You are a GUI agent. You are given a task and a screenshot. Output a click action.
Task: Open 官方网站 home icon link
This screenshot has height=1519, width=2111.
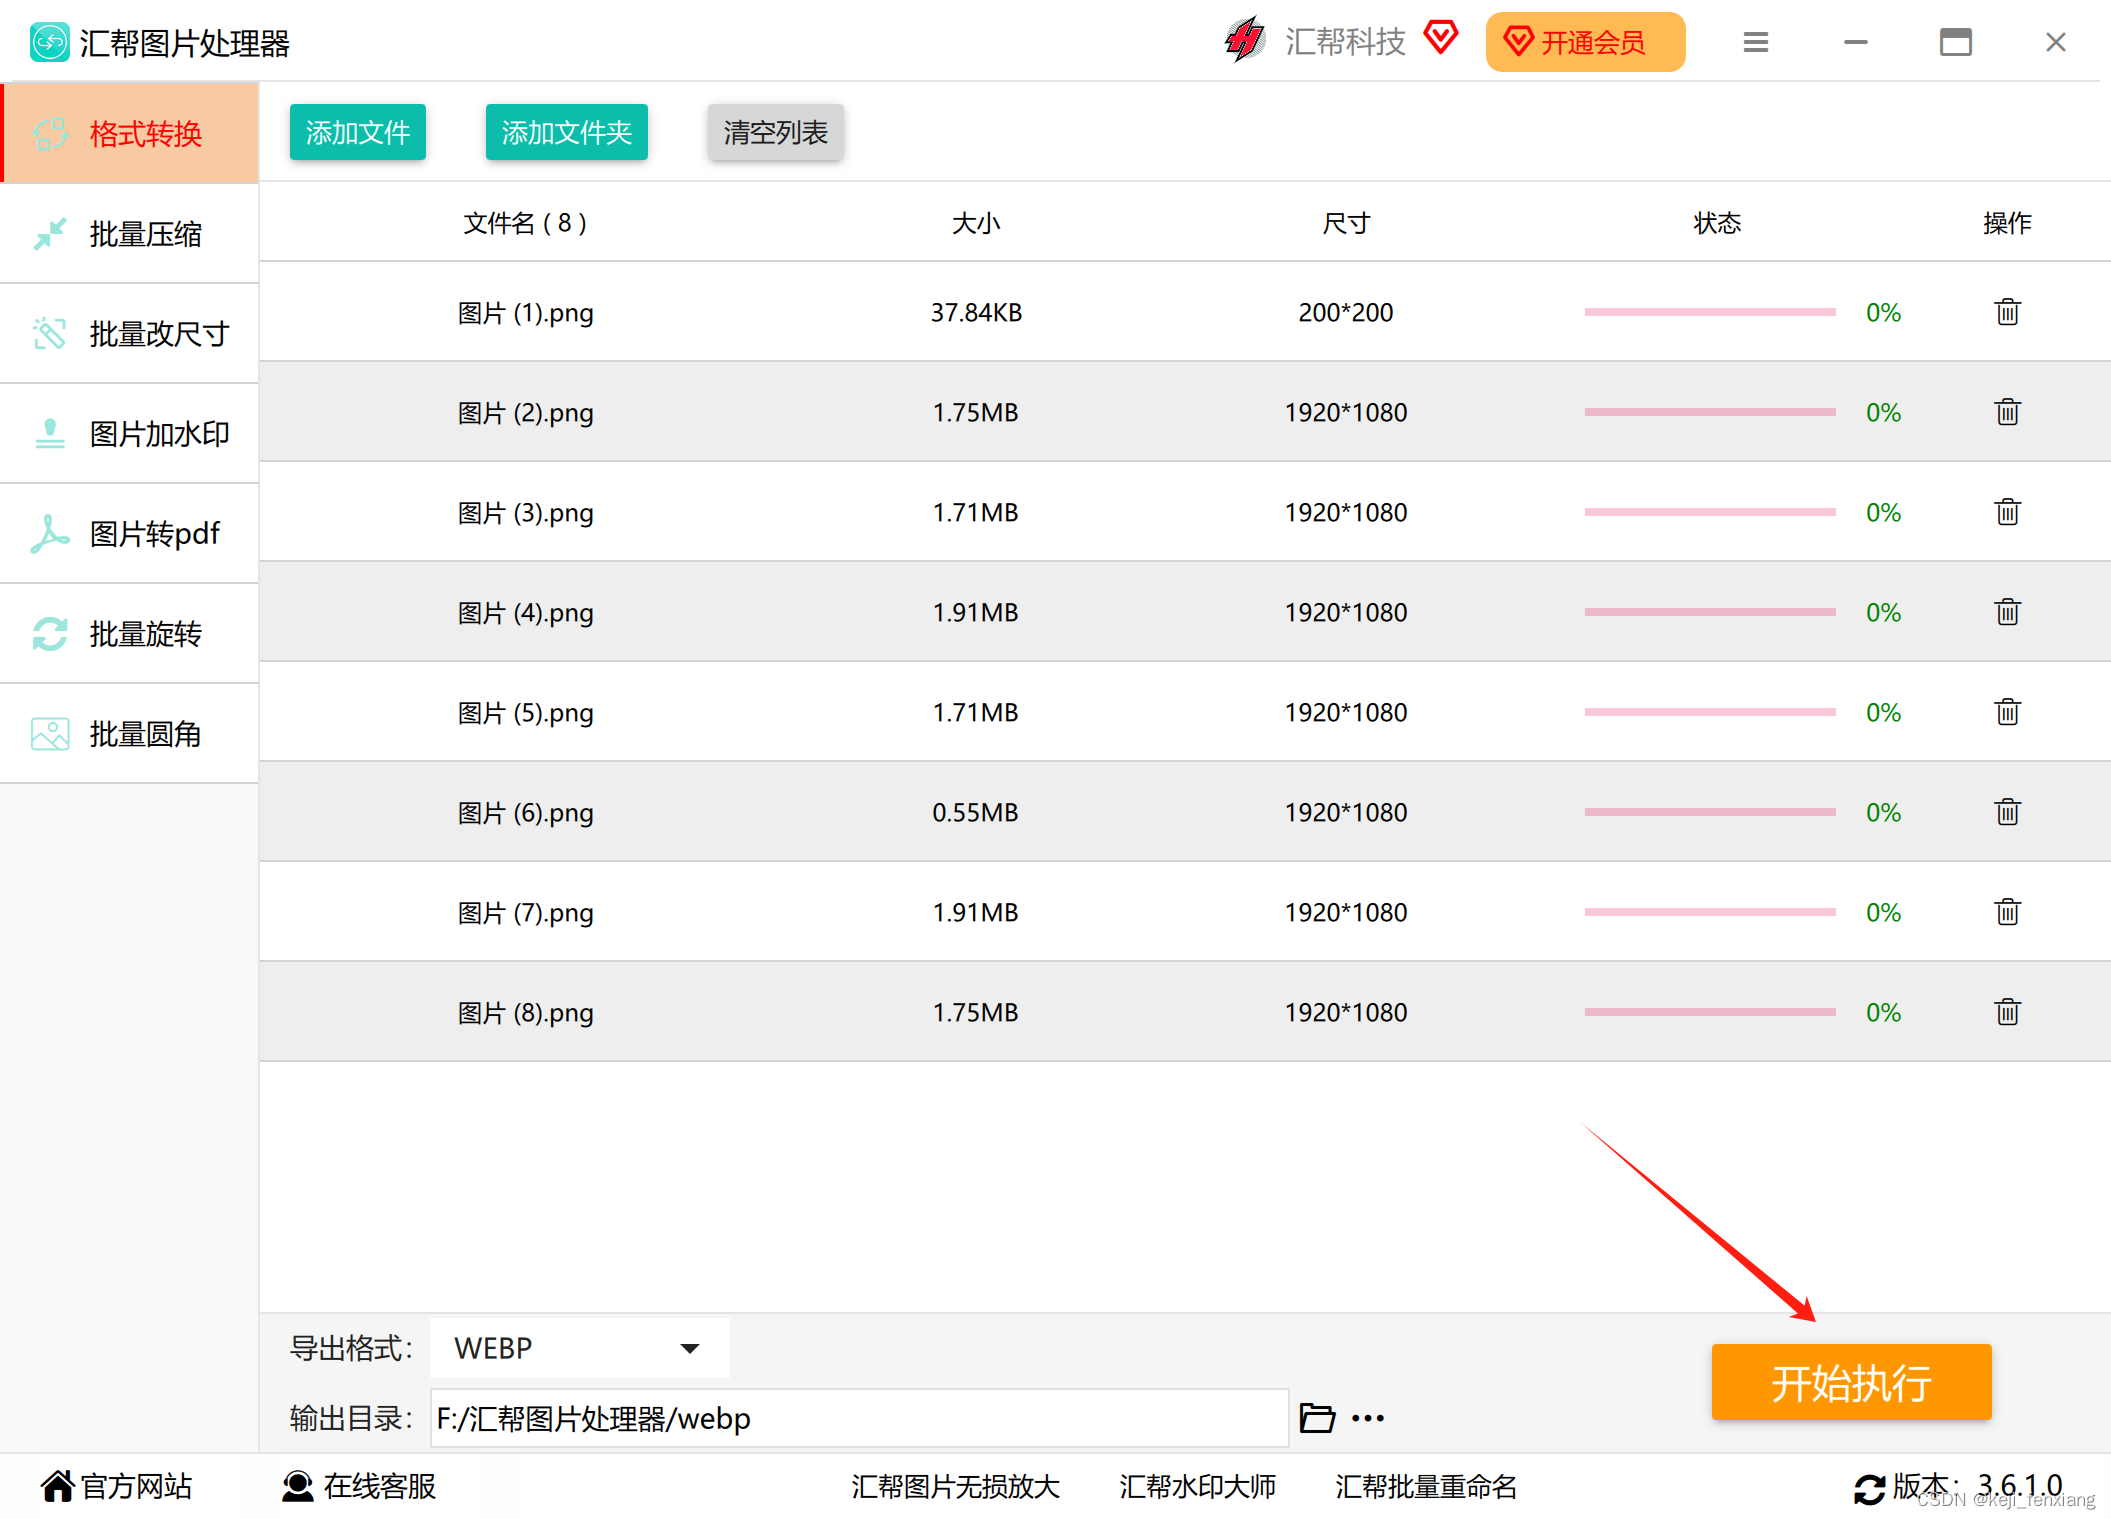pos(58,1487)
